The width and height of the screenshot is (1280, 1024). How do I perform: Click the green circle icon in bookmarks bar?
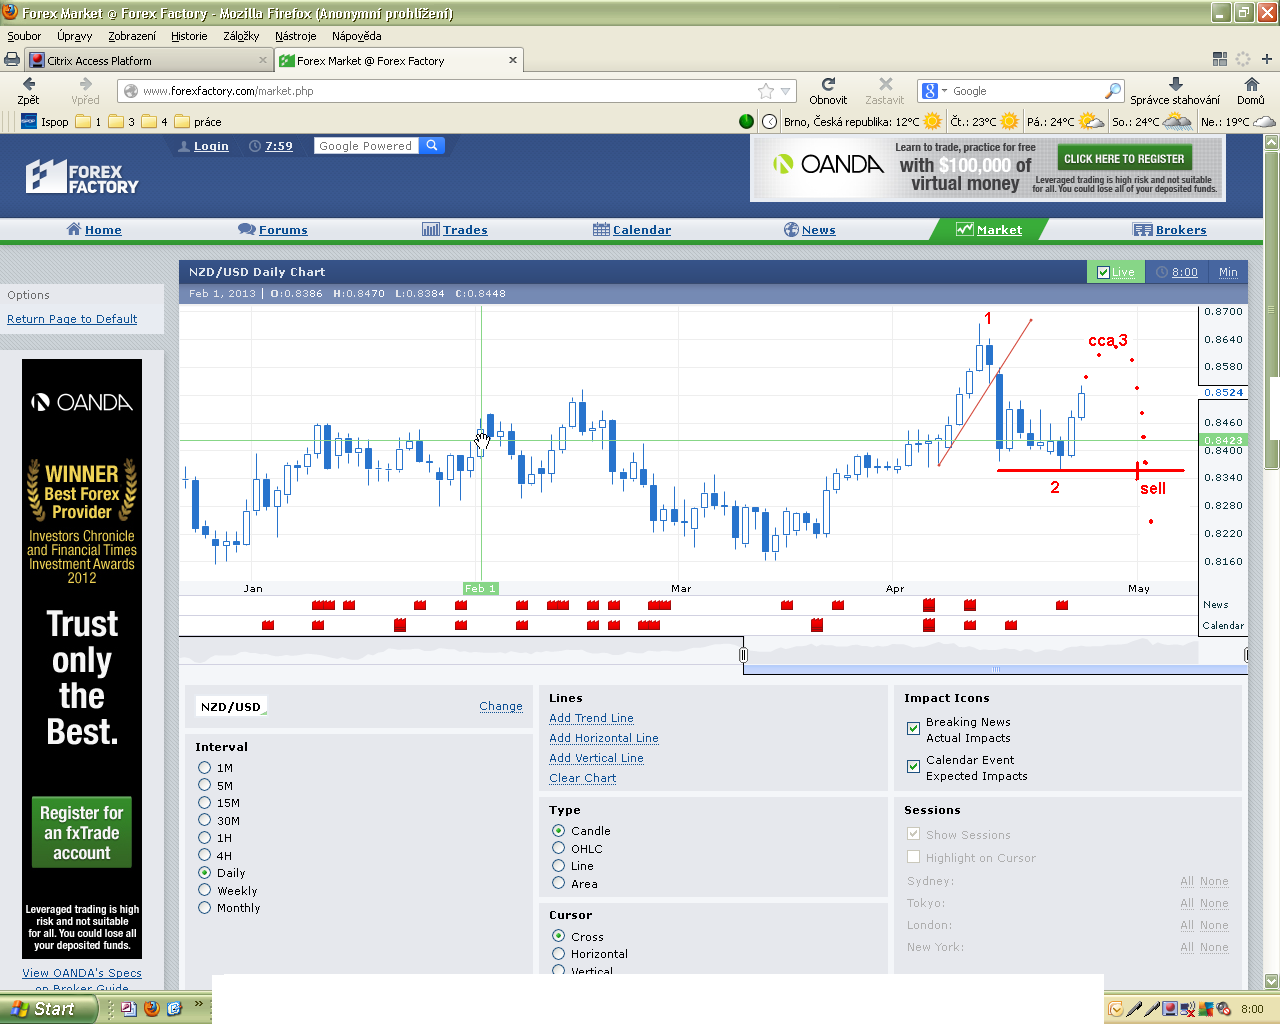coord(746,122)
